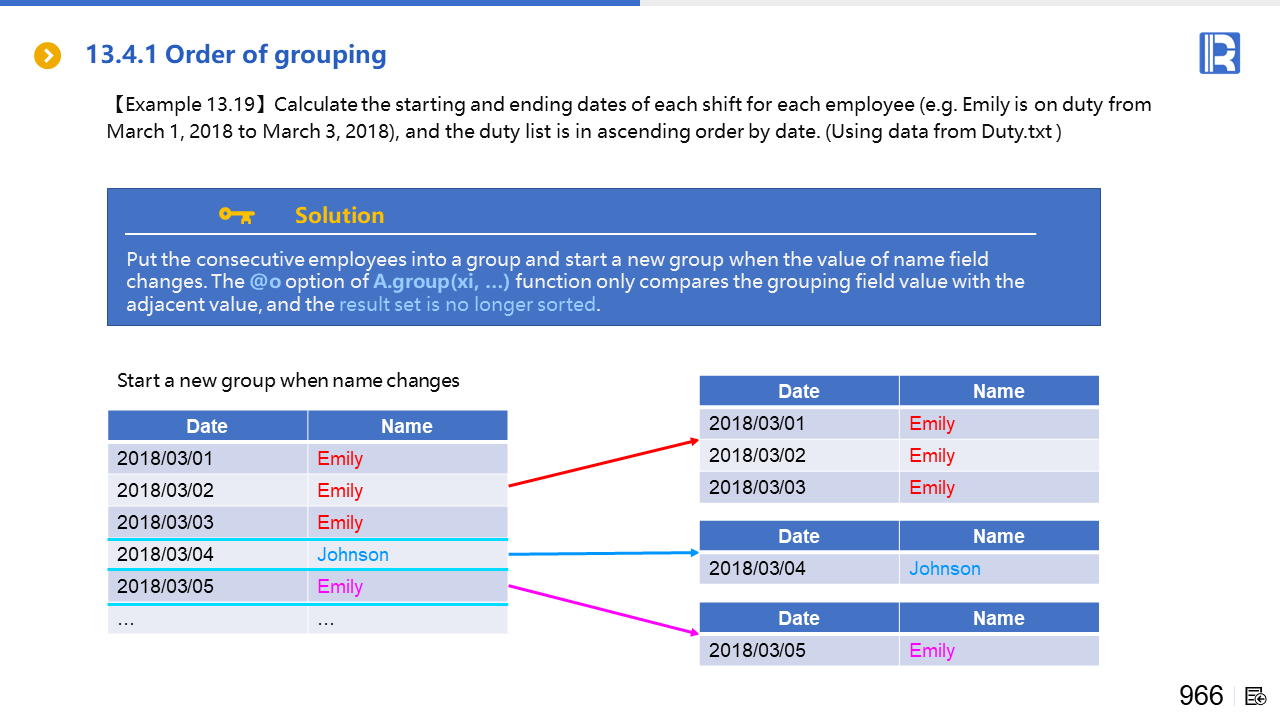Click the blue R logo

coord(1219,53)
